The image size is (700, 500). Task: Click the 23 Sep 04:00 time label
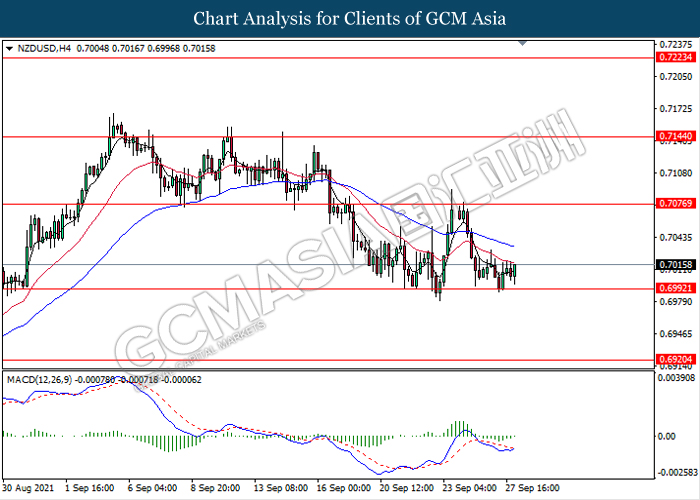469,488
